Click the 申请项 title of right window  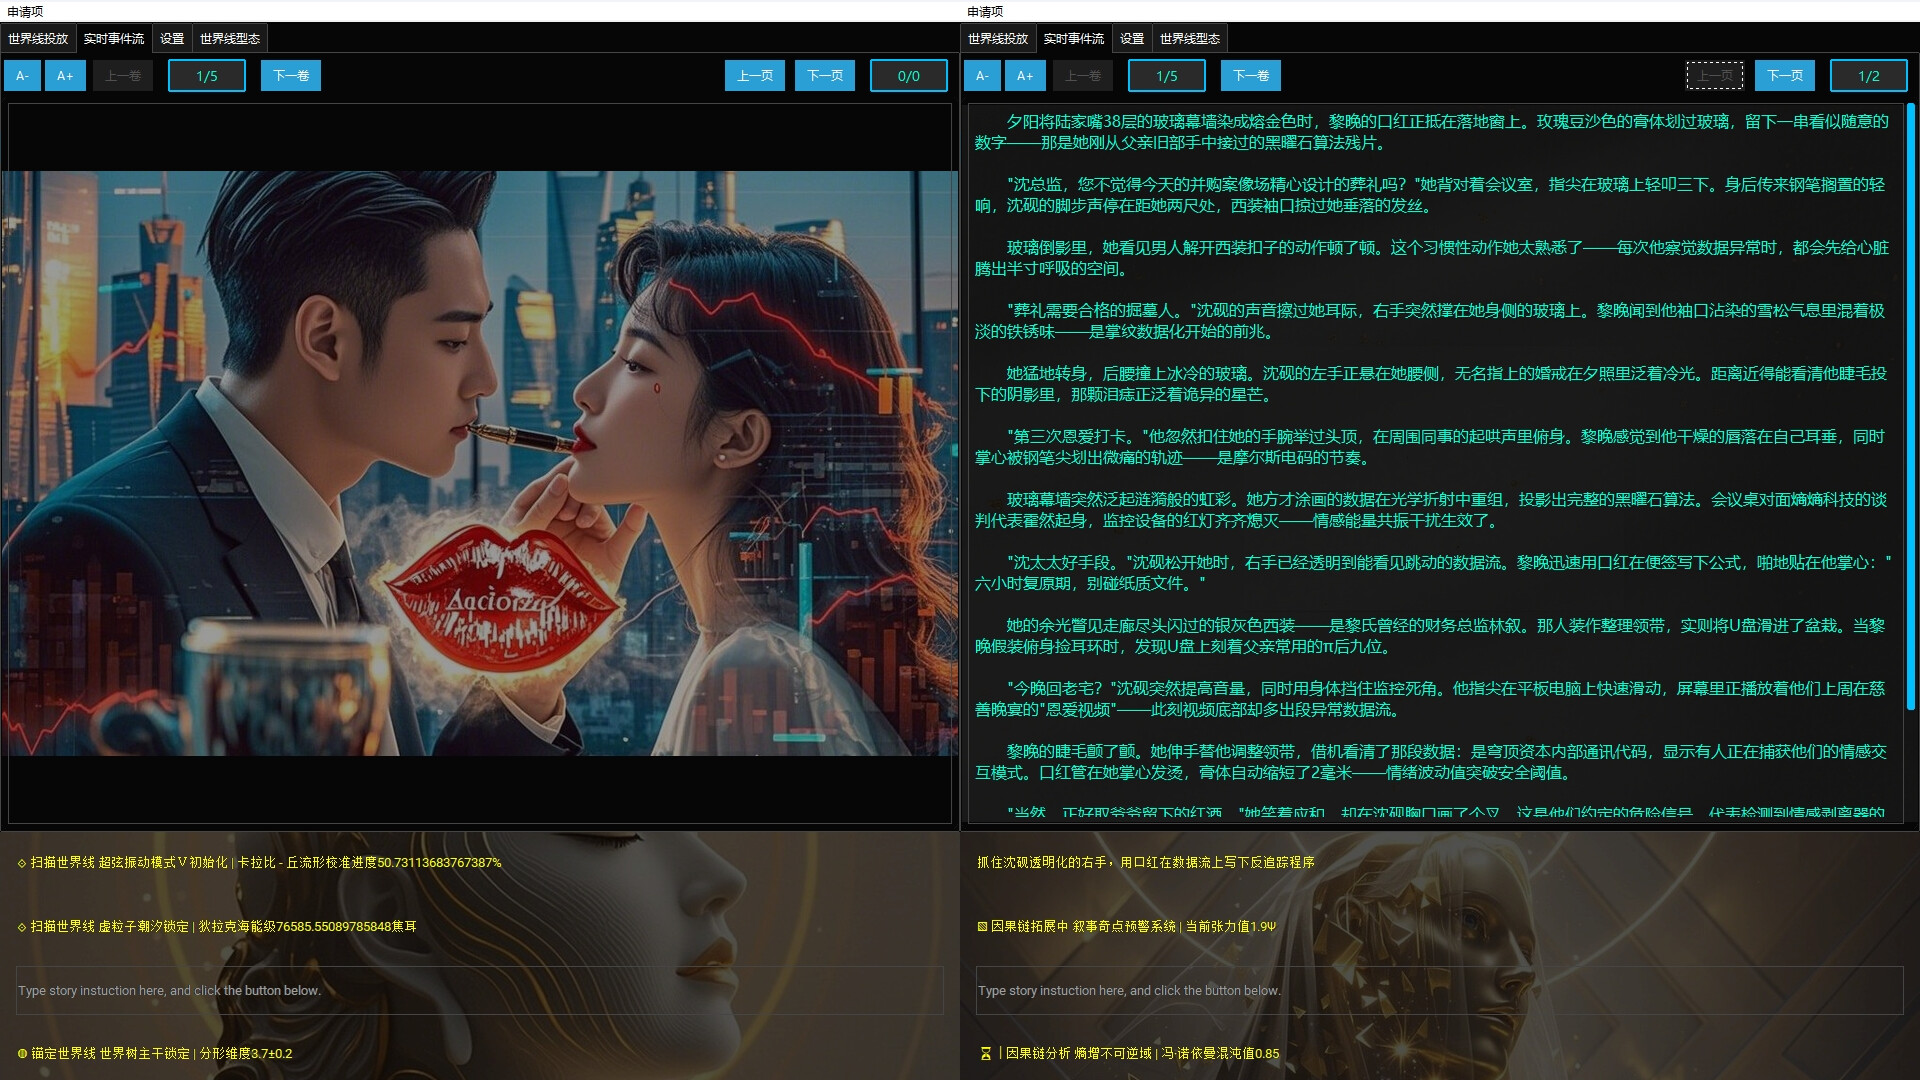[985, 12]
